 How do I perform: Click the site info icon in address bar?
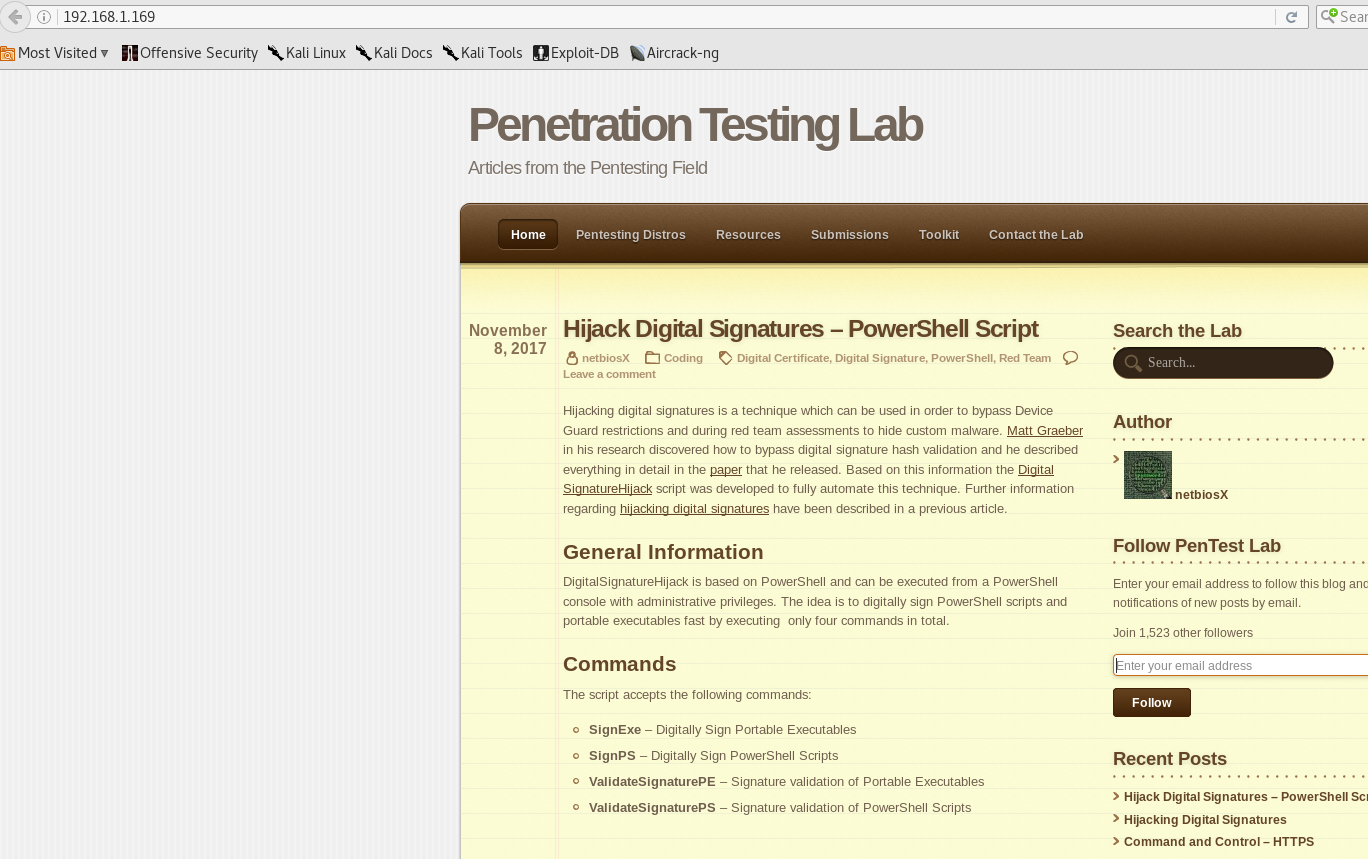pos(44,17)
